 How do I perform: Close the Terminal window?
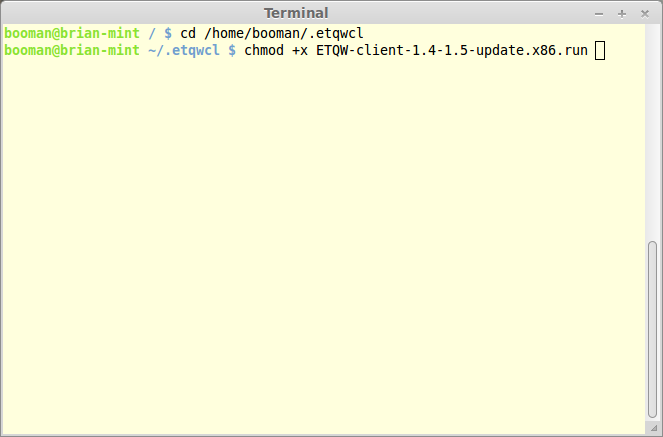tap(644, 14)
